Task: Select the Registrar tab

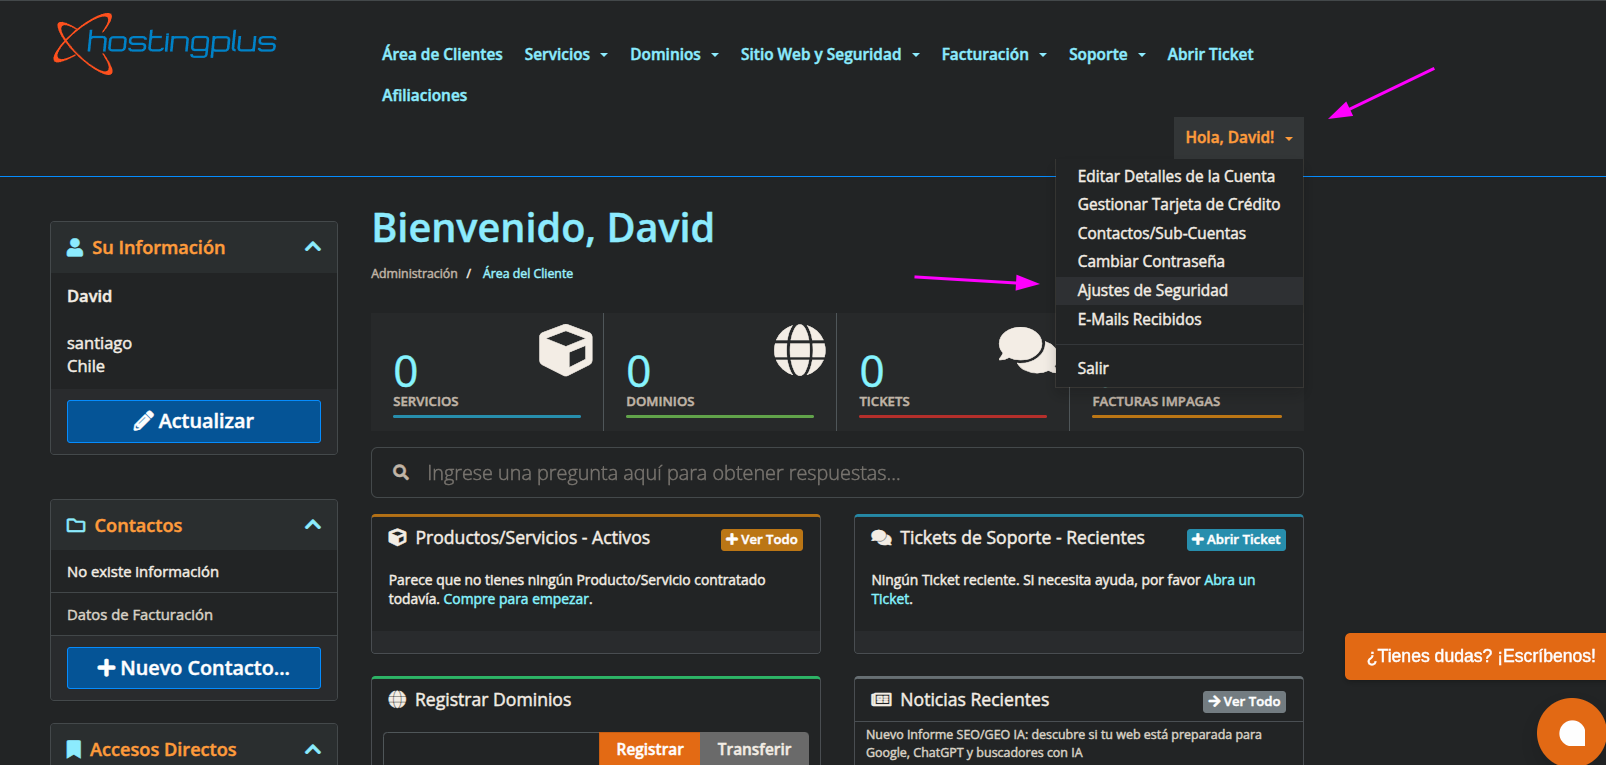Action: (650, 749)
